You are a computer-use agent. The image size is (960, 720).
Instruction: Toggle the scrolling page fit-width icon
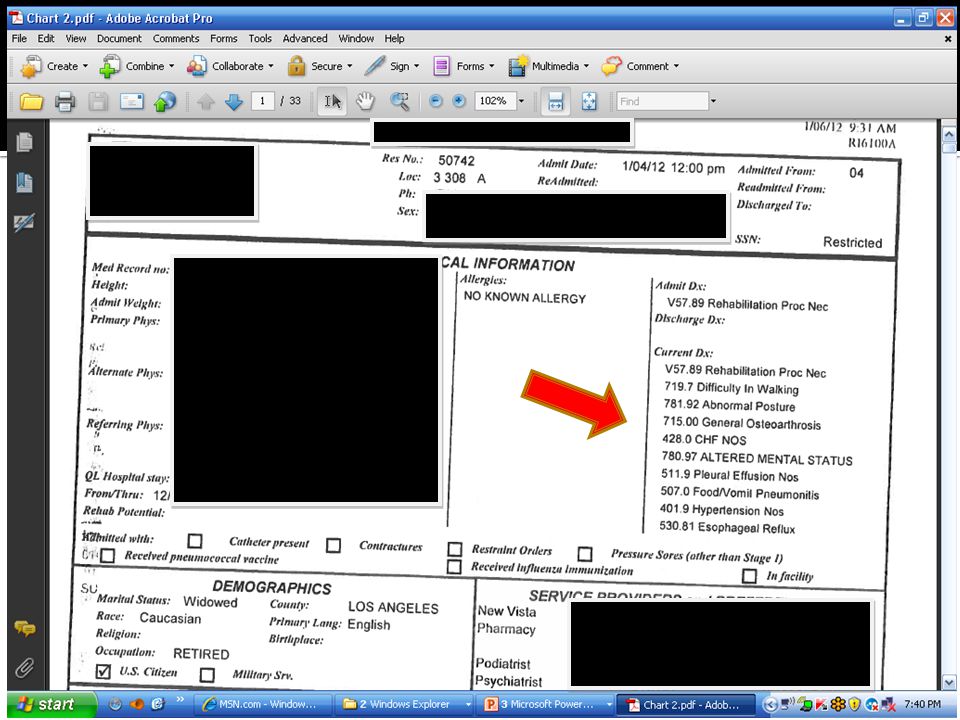pyautogui.click(x=555, y=101)
